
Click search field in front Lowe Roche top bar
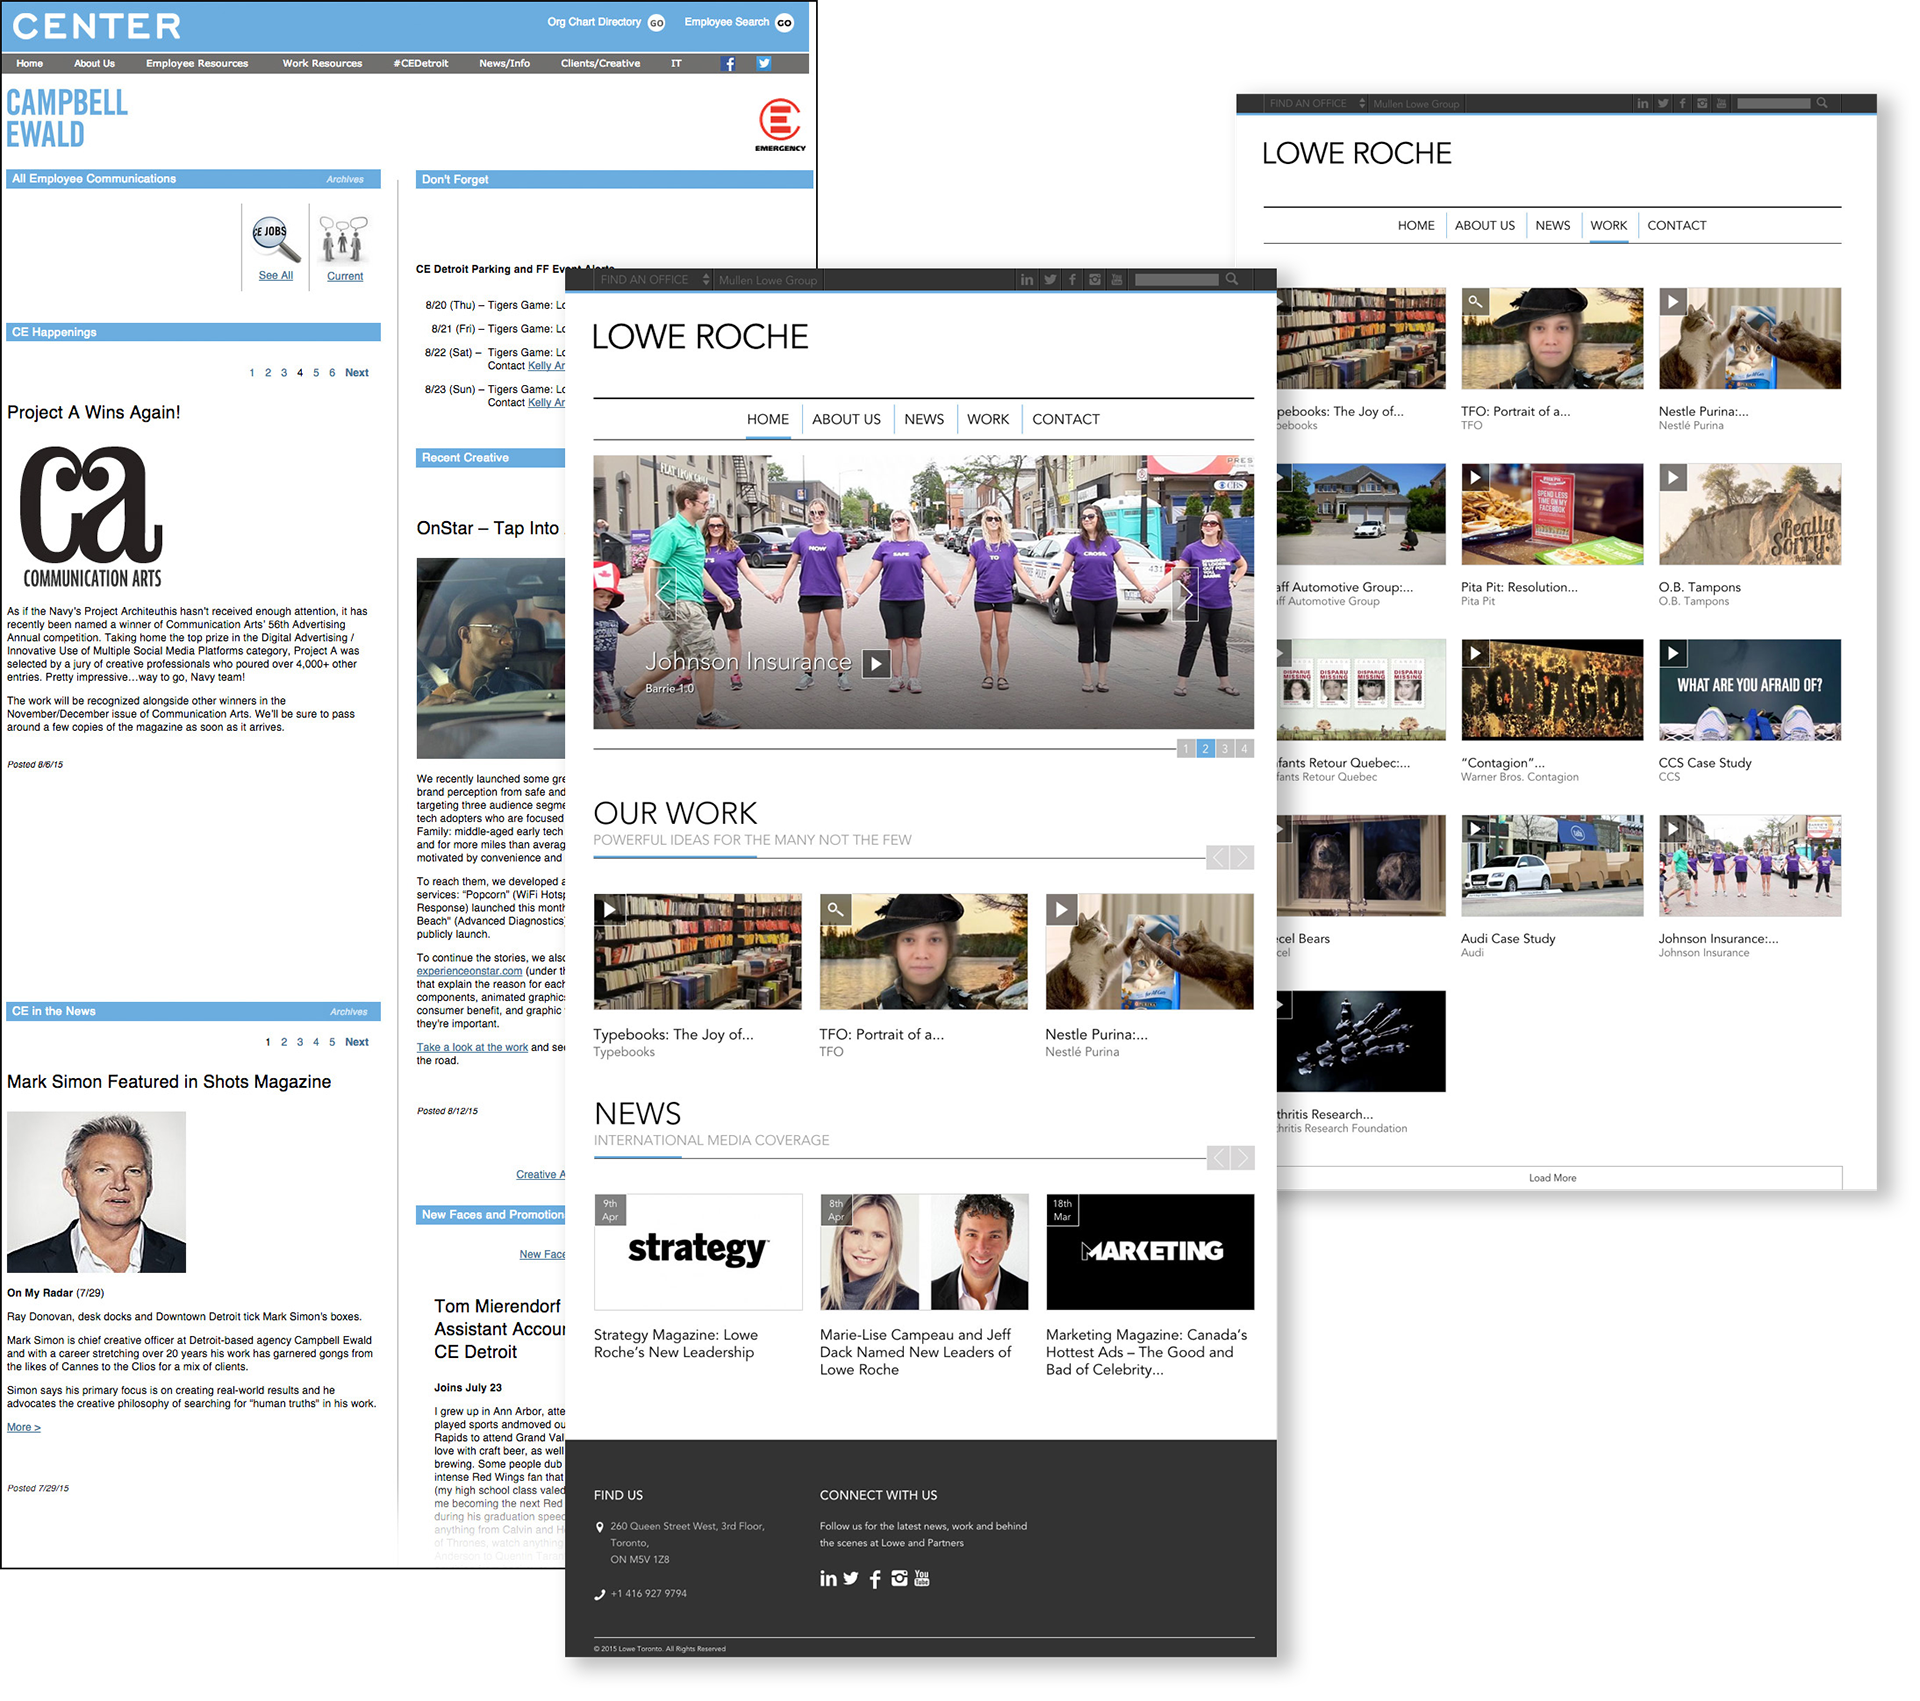tap(1177, 280)
